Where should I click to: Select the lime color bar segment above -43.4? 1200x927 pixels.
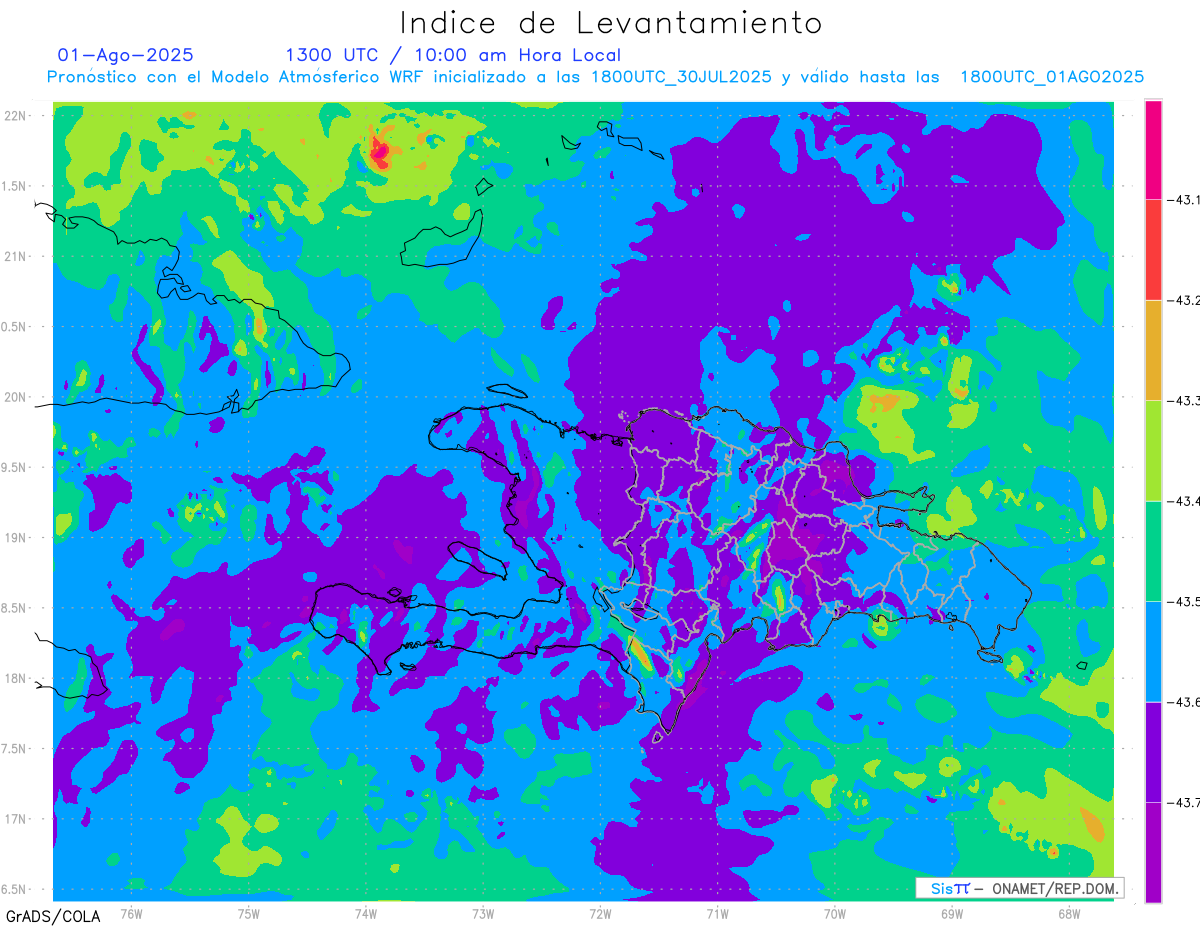coord(1153,451)
